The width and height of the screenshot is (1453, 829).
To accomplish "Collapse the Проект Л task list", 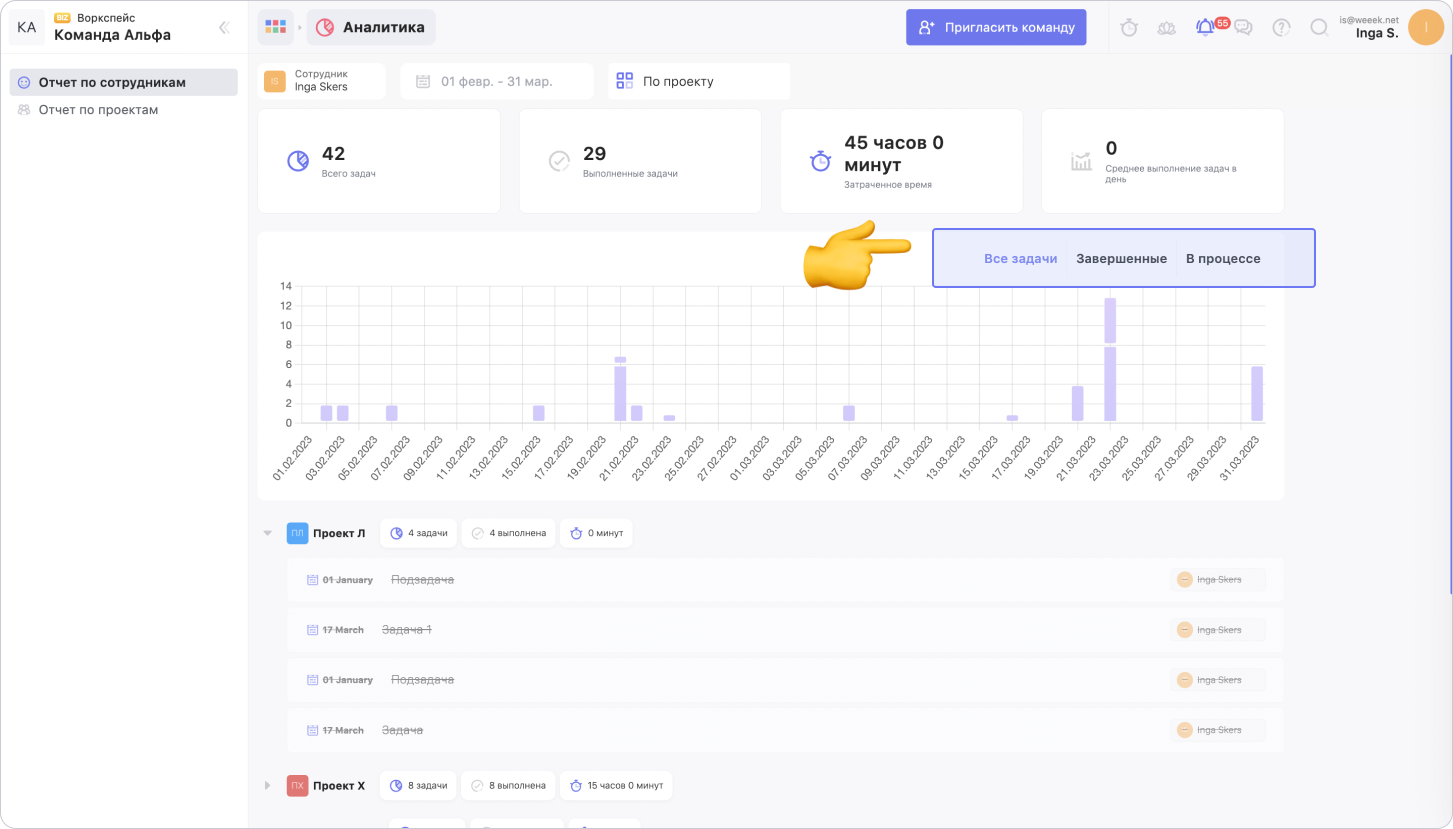I will 267,533.
